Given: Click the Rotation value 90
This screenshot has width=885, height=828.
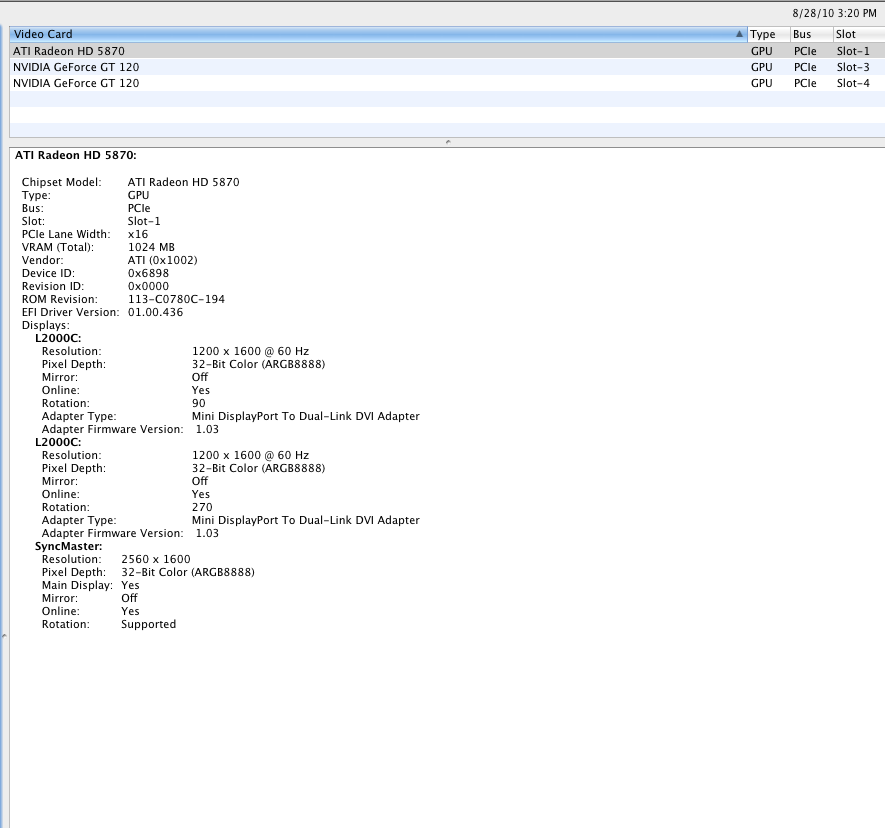Looking at the screenshot, I should (199, 403).
